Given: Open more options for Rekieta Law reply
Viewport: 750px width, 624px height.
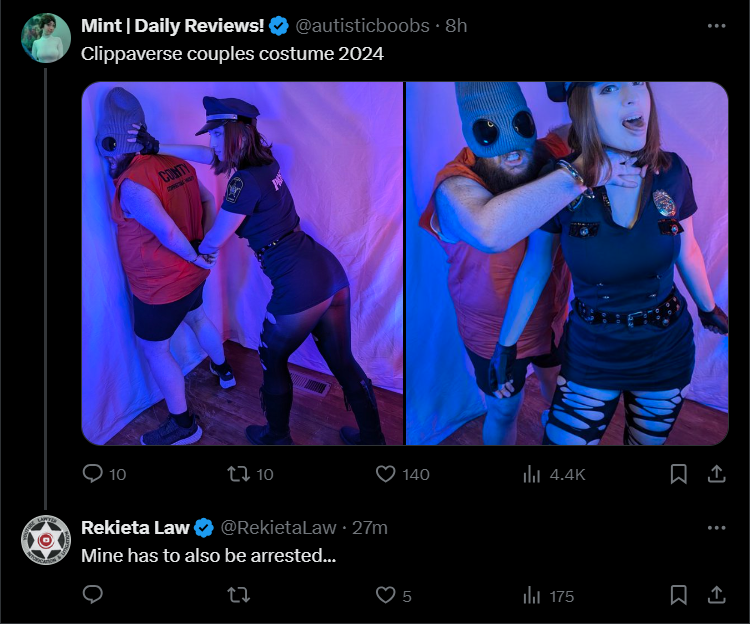Looking at the screenshot, I should coord(716,528).
